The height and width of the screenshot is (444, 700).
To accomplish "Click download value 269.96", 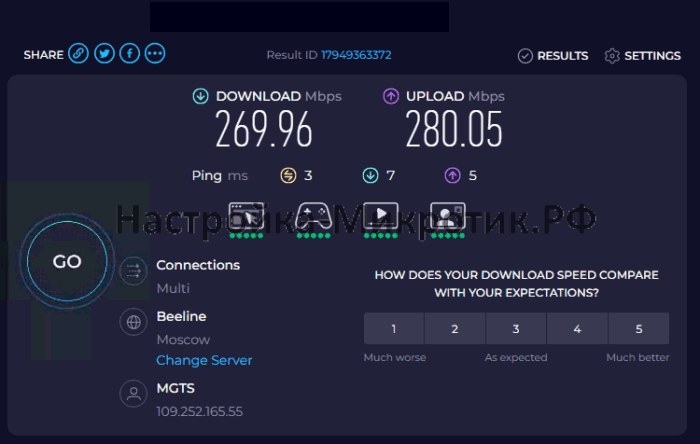I will click(263, 129).
